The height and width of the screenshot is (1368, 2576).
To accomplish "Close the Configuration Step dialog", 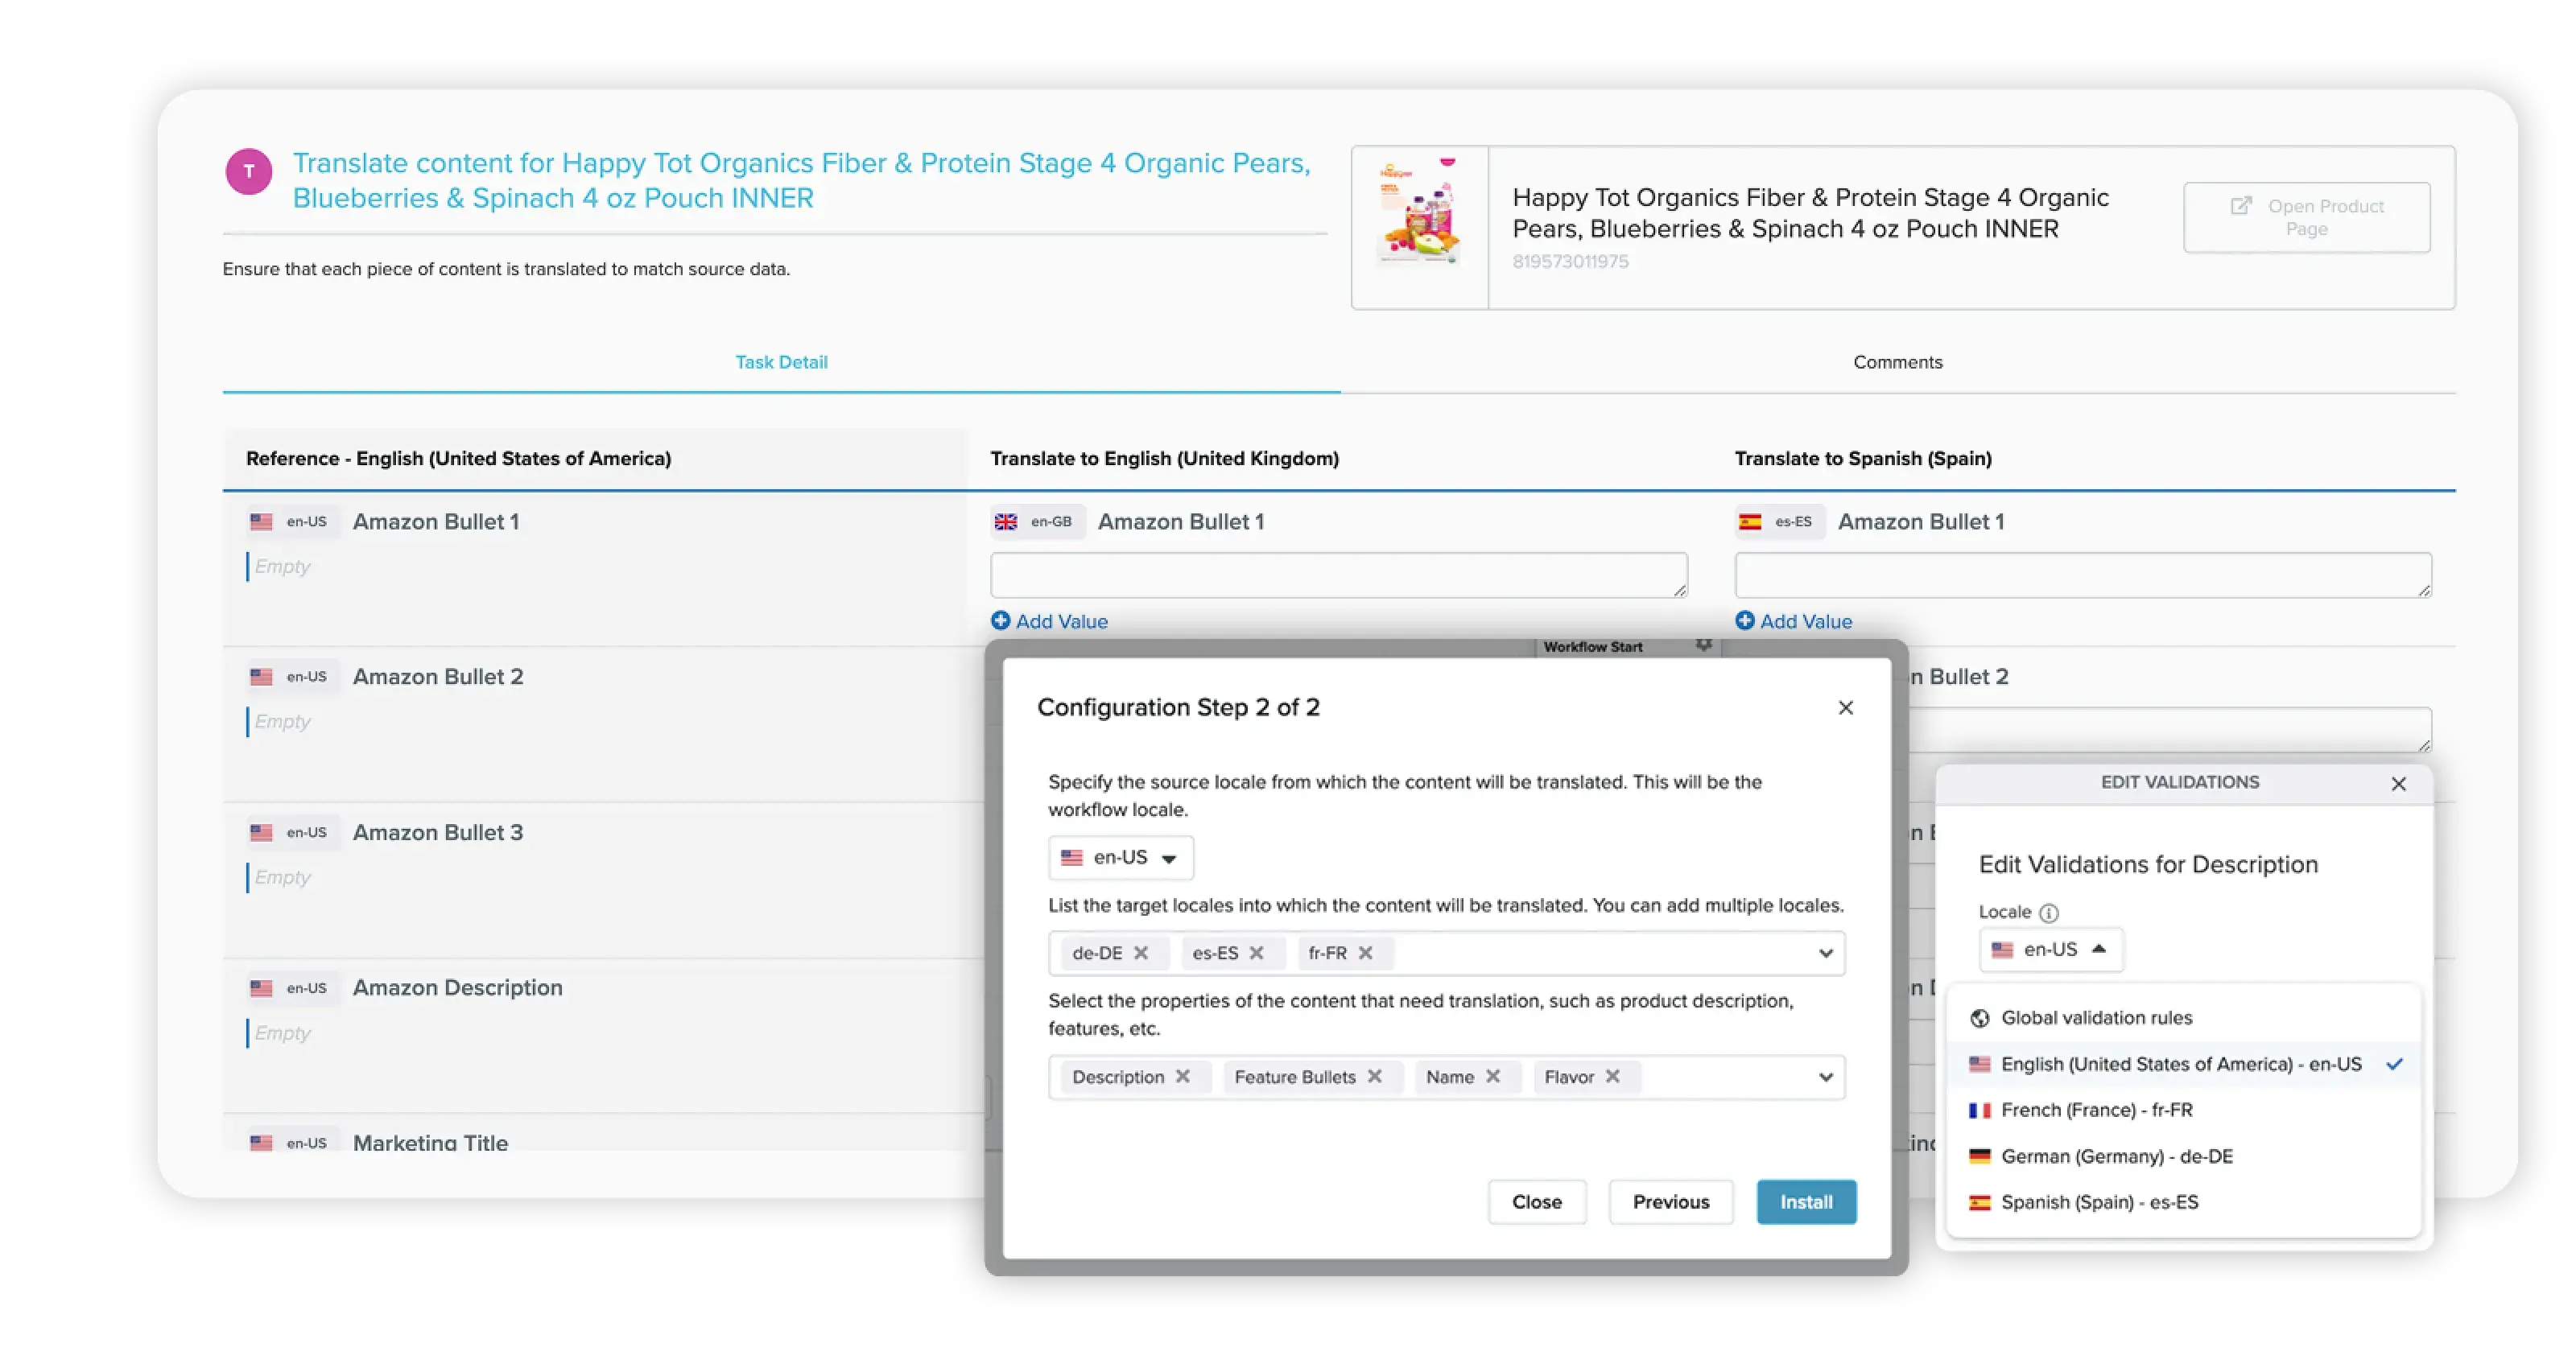I will coord(1846,708).
